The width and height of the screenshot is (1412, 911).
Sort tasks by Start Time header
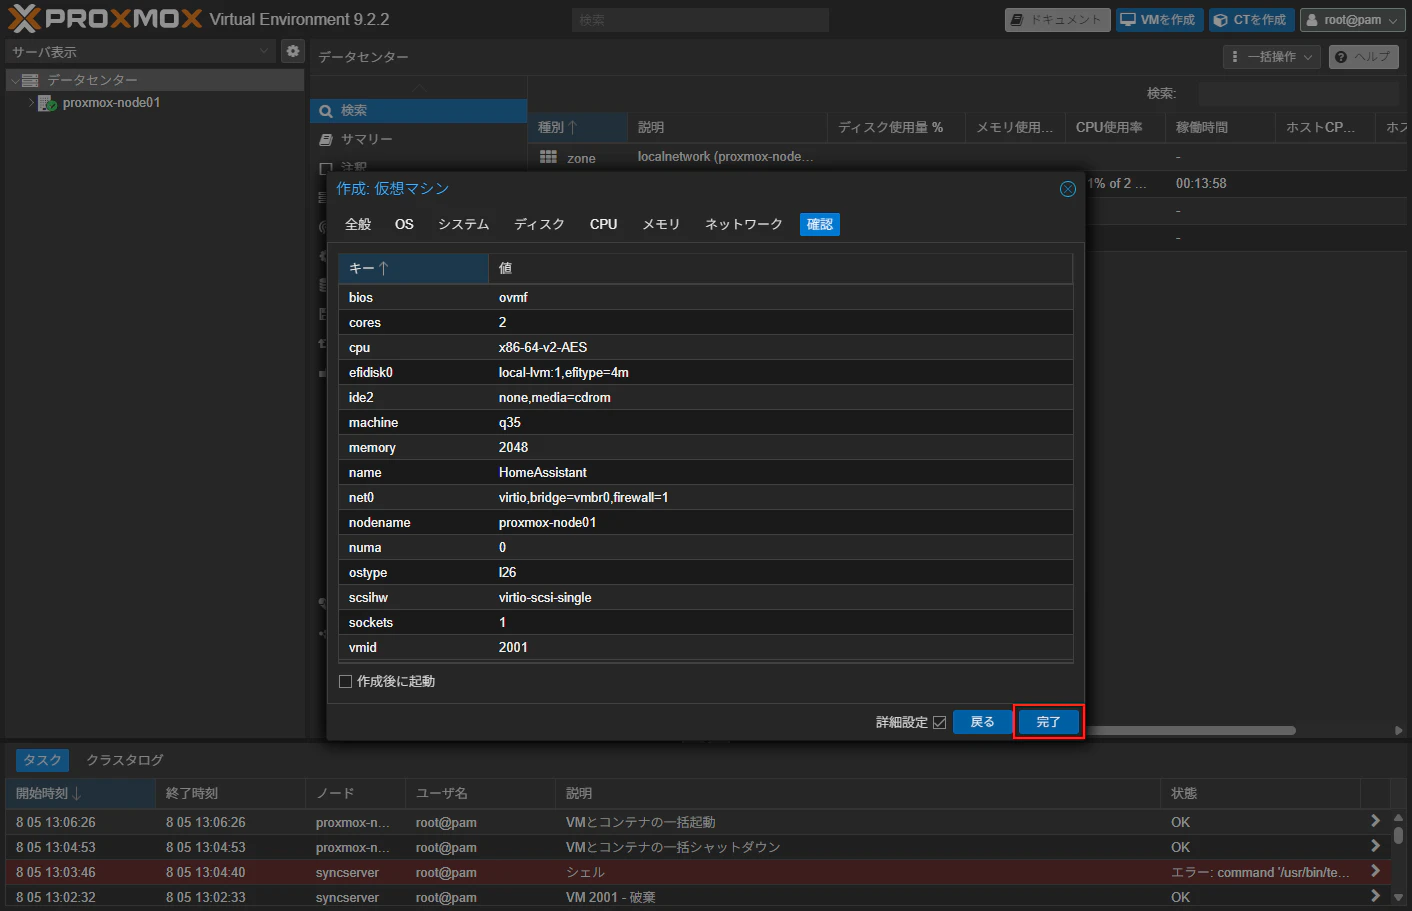(x=80, y=793)
